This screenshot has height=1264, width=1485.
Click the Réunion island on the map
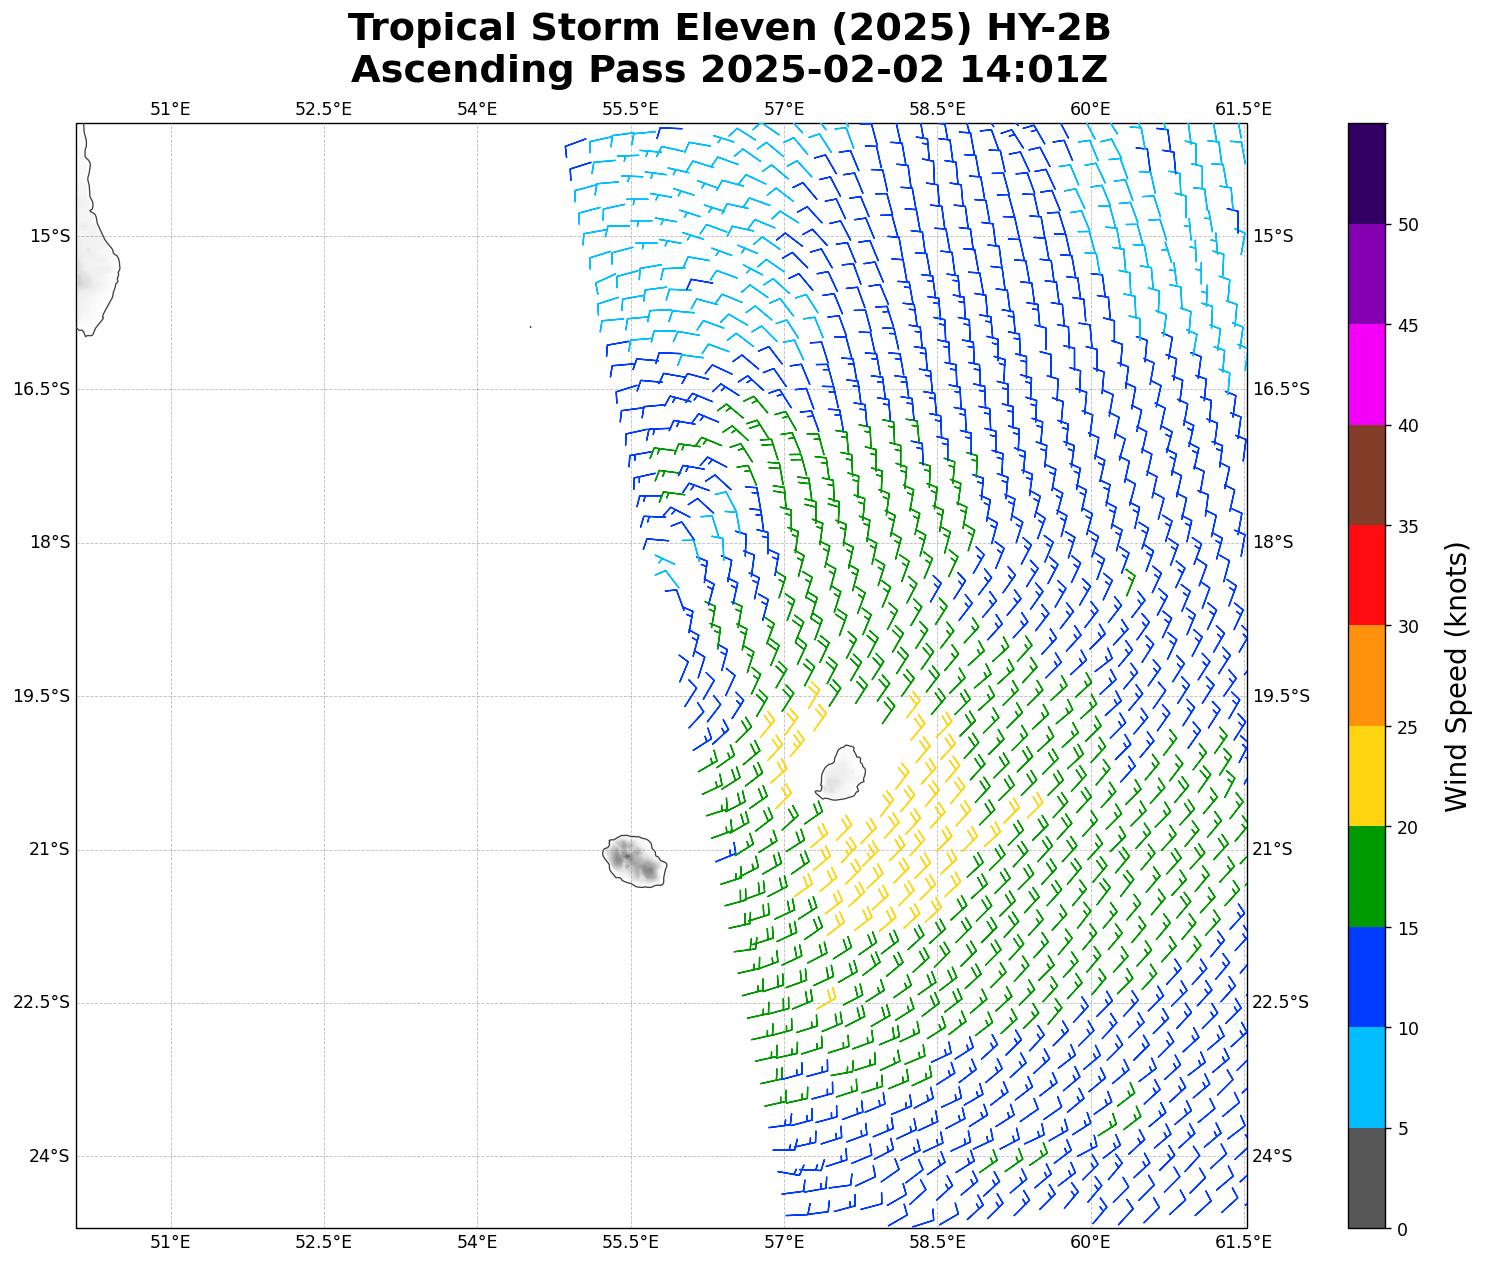click(634, 861)
